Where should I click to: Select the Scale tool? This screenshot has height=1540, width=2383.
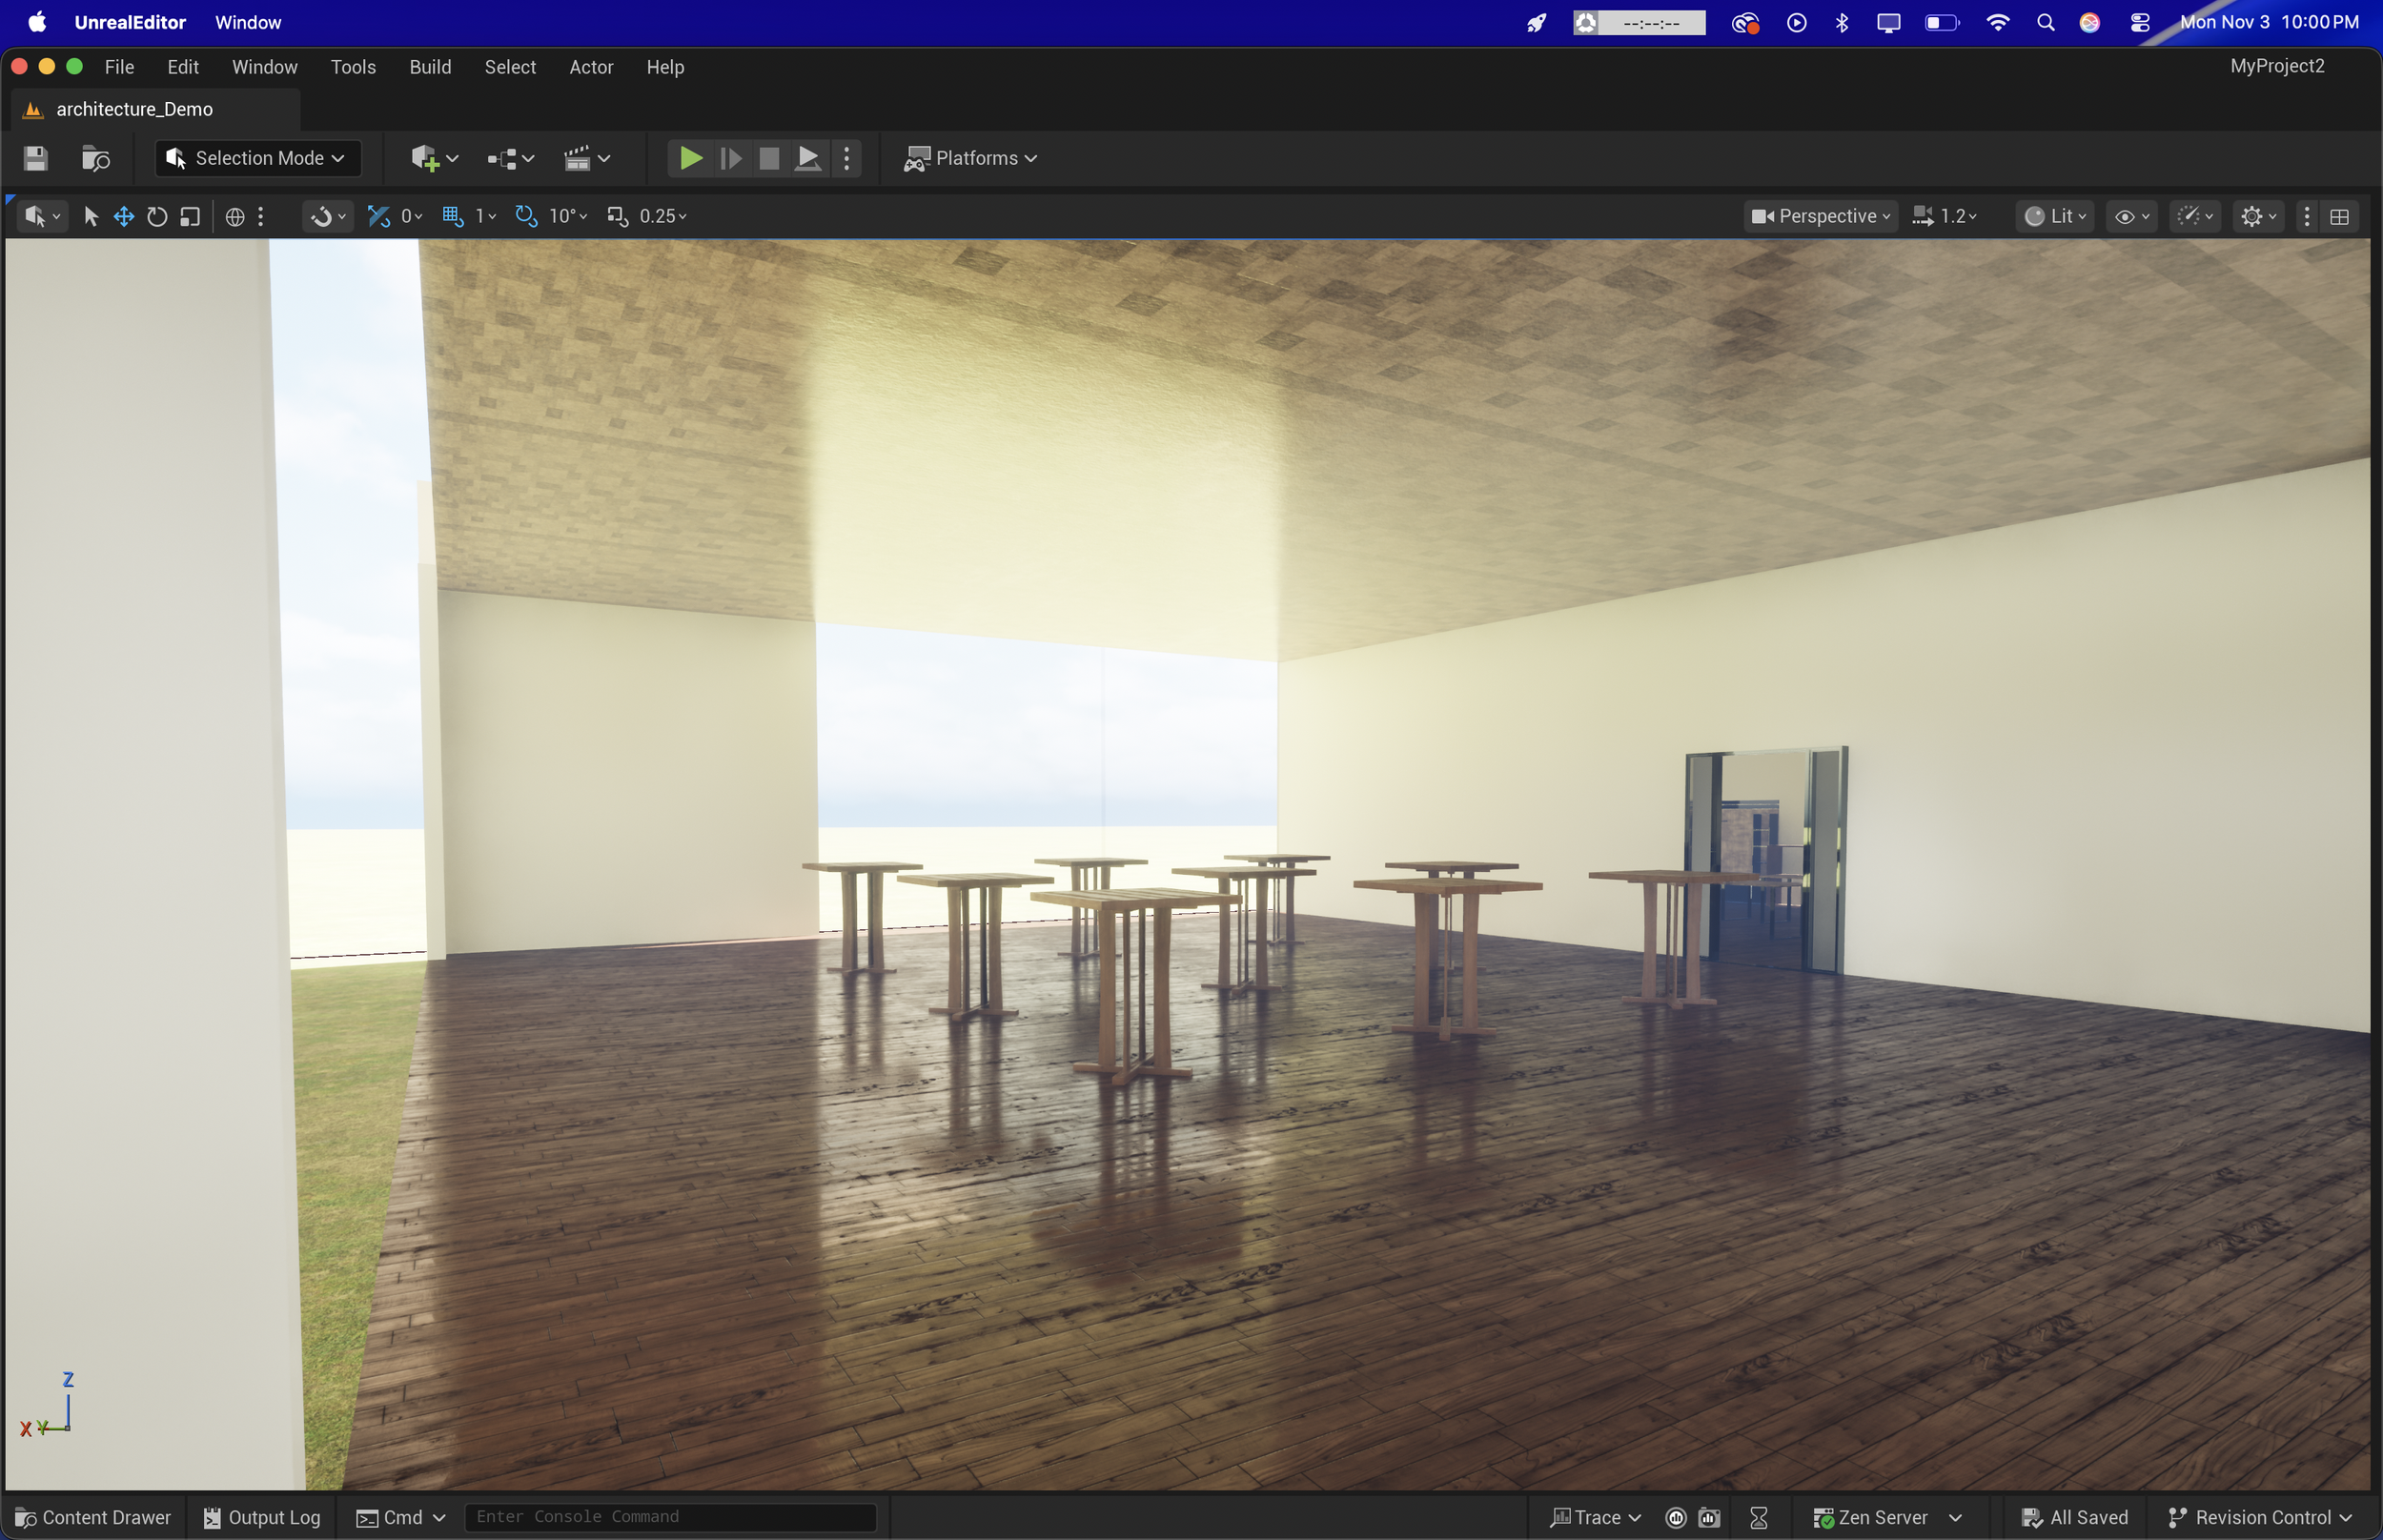[190, 216]
